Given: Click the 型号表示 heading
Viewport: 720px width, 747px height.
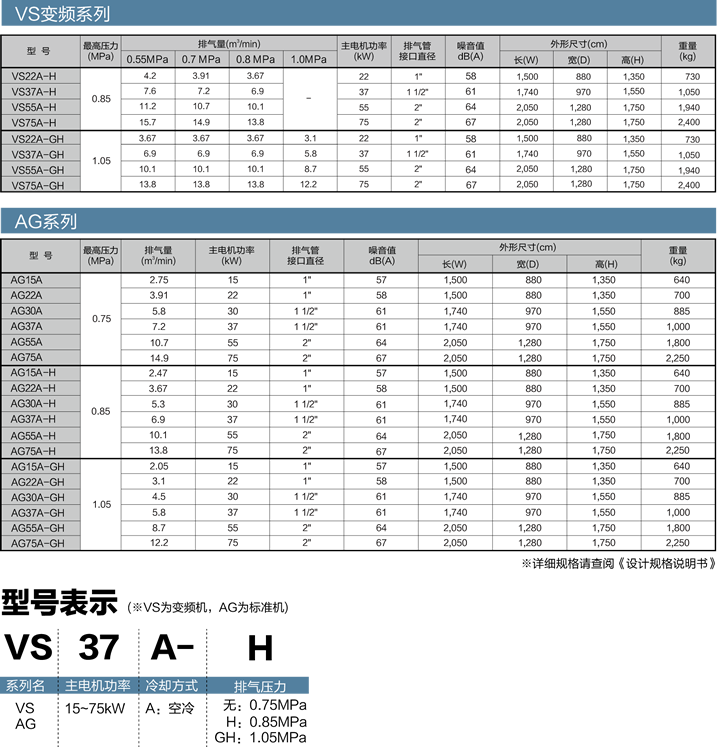Looking at the screenshot, I should click(60, 604).
